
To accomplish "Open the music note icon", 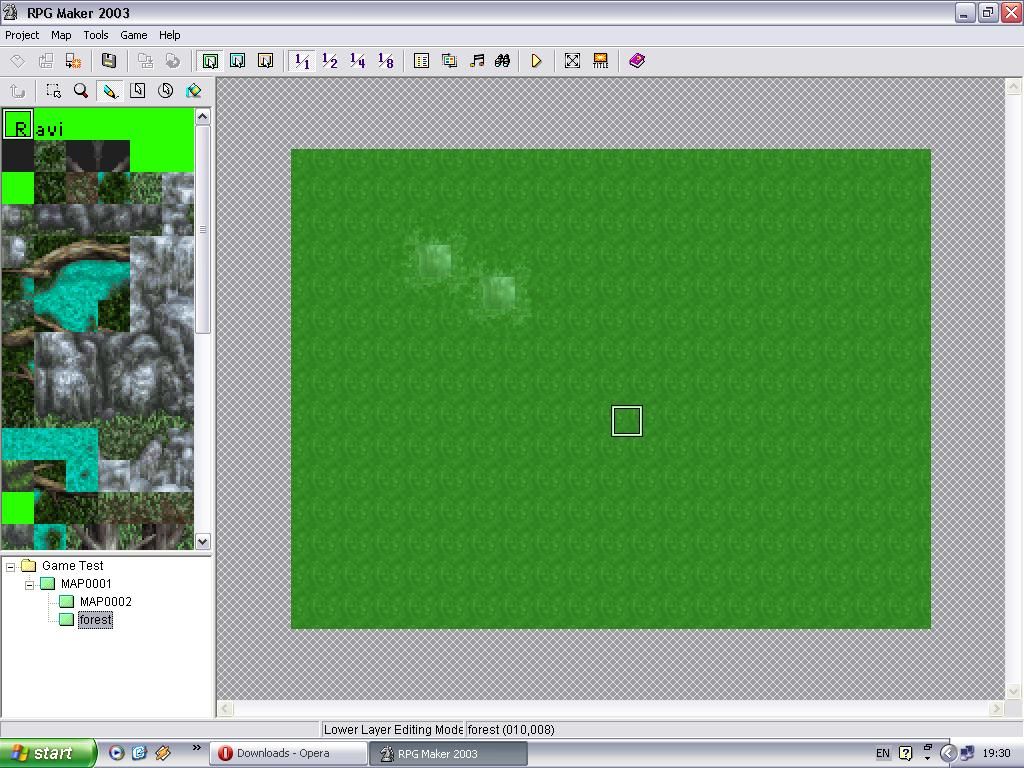I will pyautogui.click(x=477, y=61).
